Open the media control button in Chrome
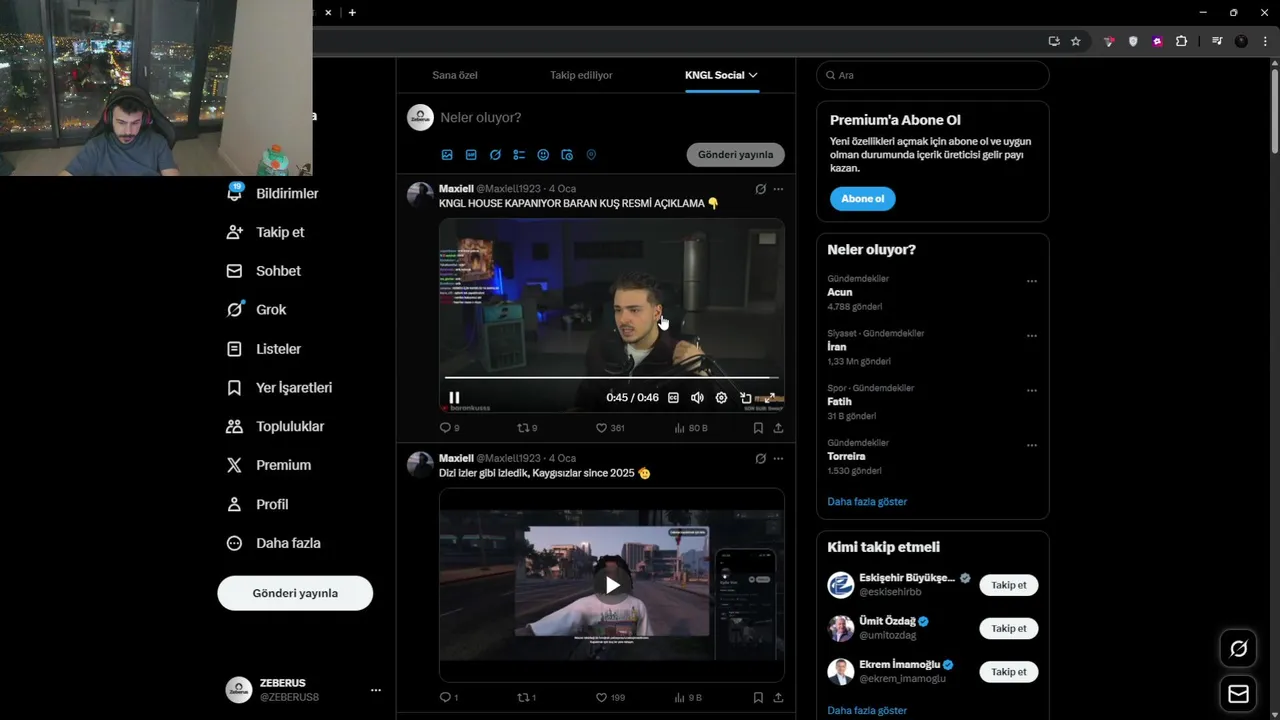Screen dimensions: 1280x720 tap(1217, 41)
